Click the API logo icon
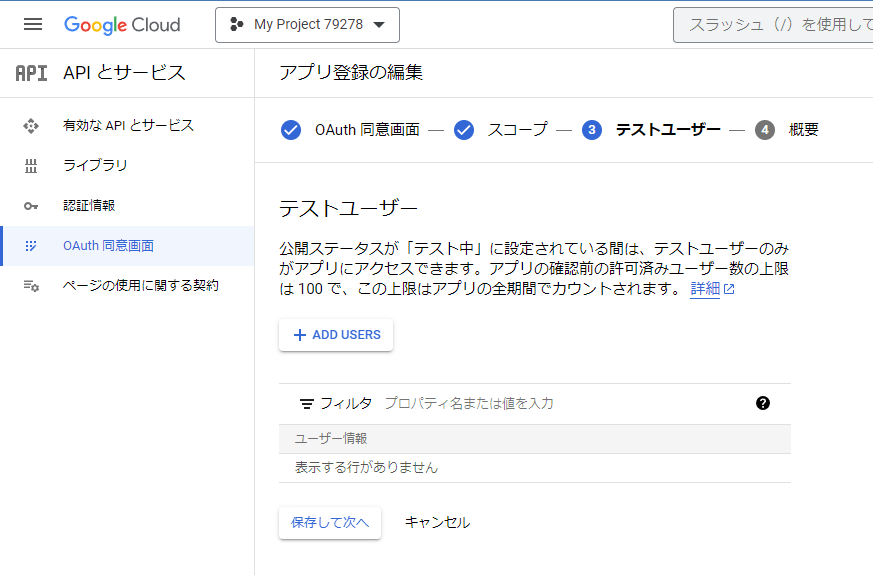The height and width of the screenshot is (575, 873). coord(31,73)
